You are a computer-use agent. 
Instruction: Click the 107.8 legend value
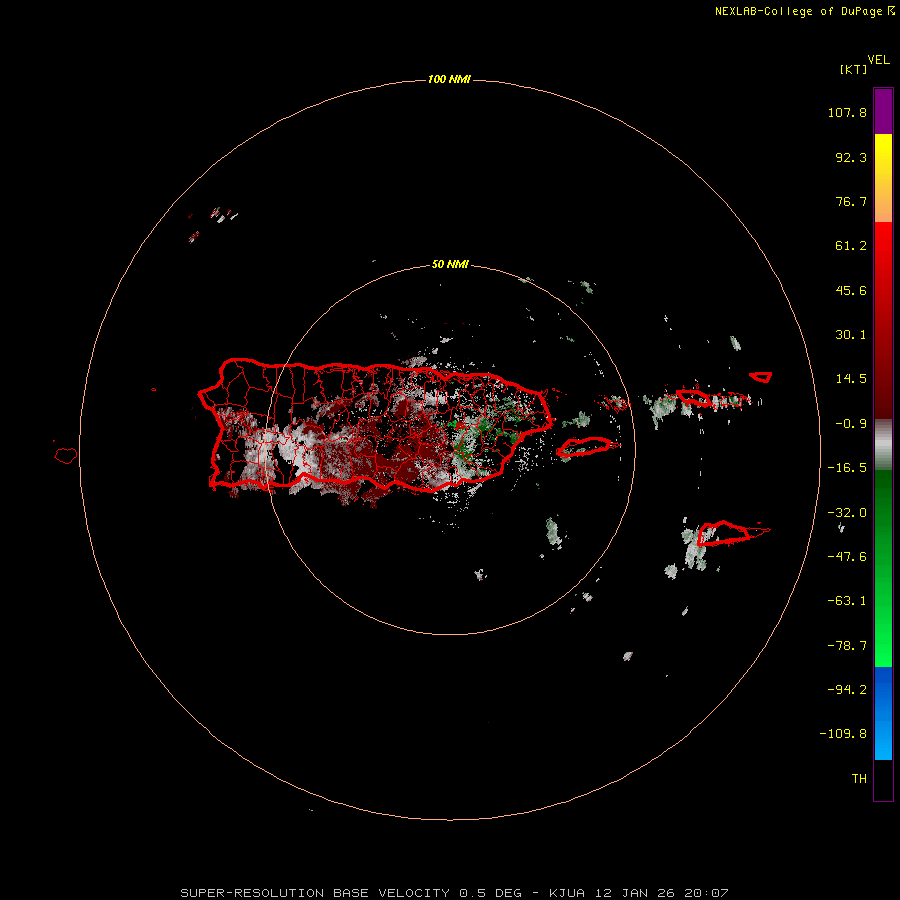tap(847, 112)
